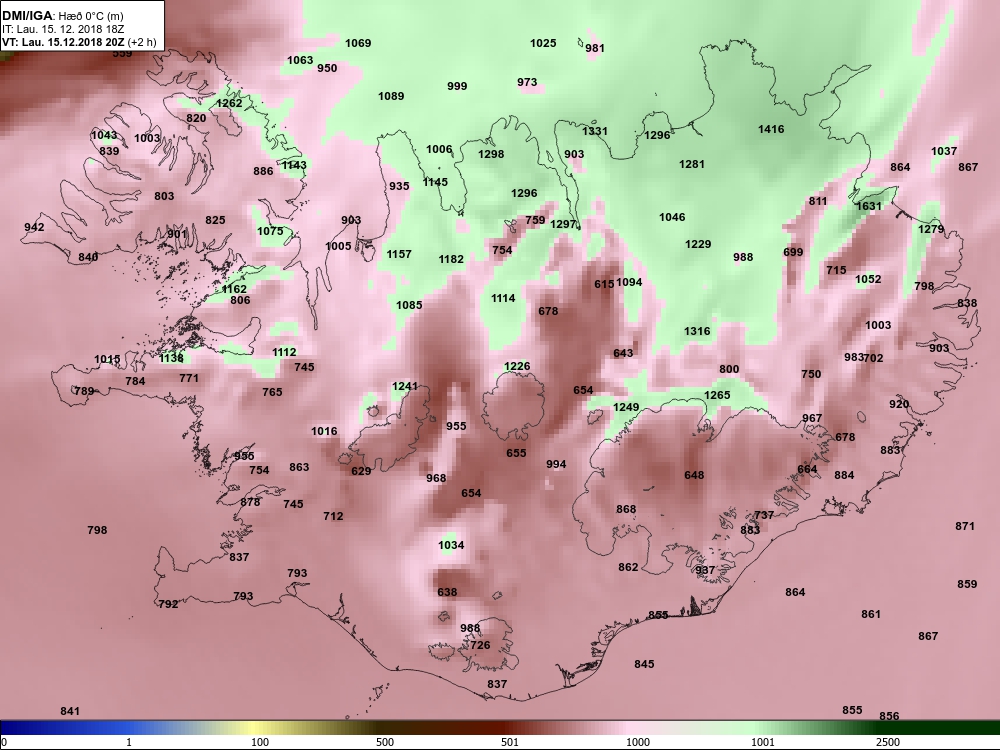The width and height of the screenshot is (1000, 750).
Task: Select the 942 value at the western tip
Action: pos(34,227)
